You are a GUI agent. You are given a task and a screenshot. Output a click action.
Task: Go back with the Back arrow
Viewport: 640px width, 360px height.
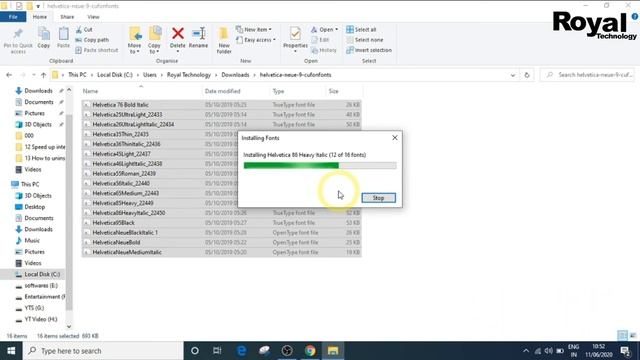(x=9, y=75)
